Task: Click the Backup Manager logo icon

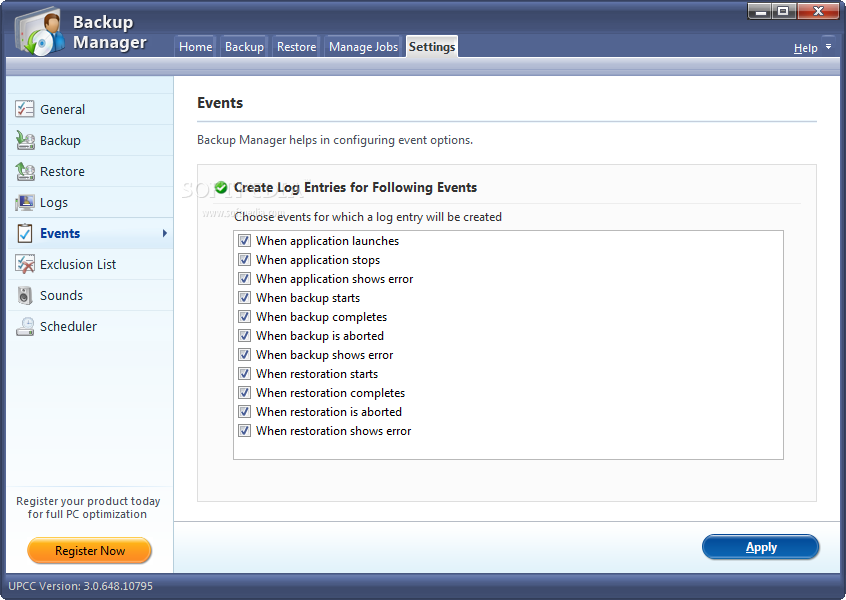Action: click(x=39, y=31)
